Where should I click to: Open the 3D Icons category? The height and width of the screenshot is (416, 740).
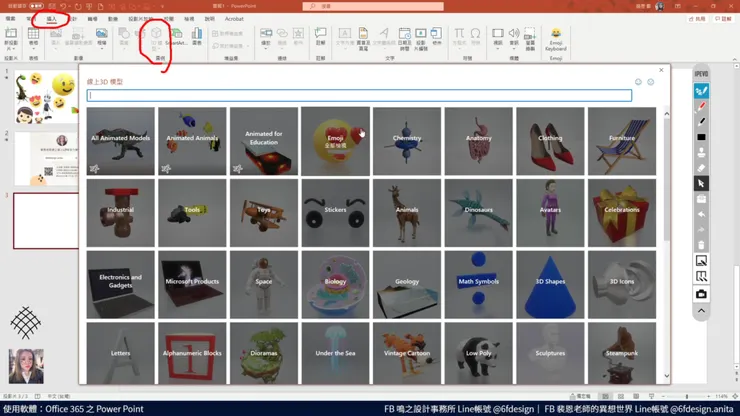622,285
